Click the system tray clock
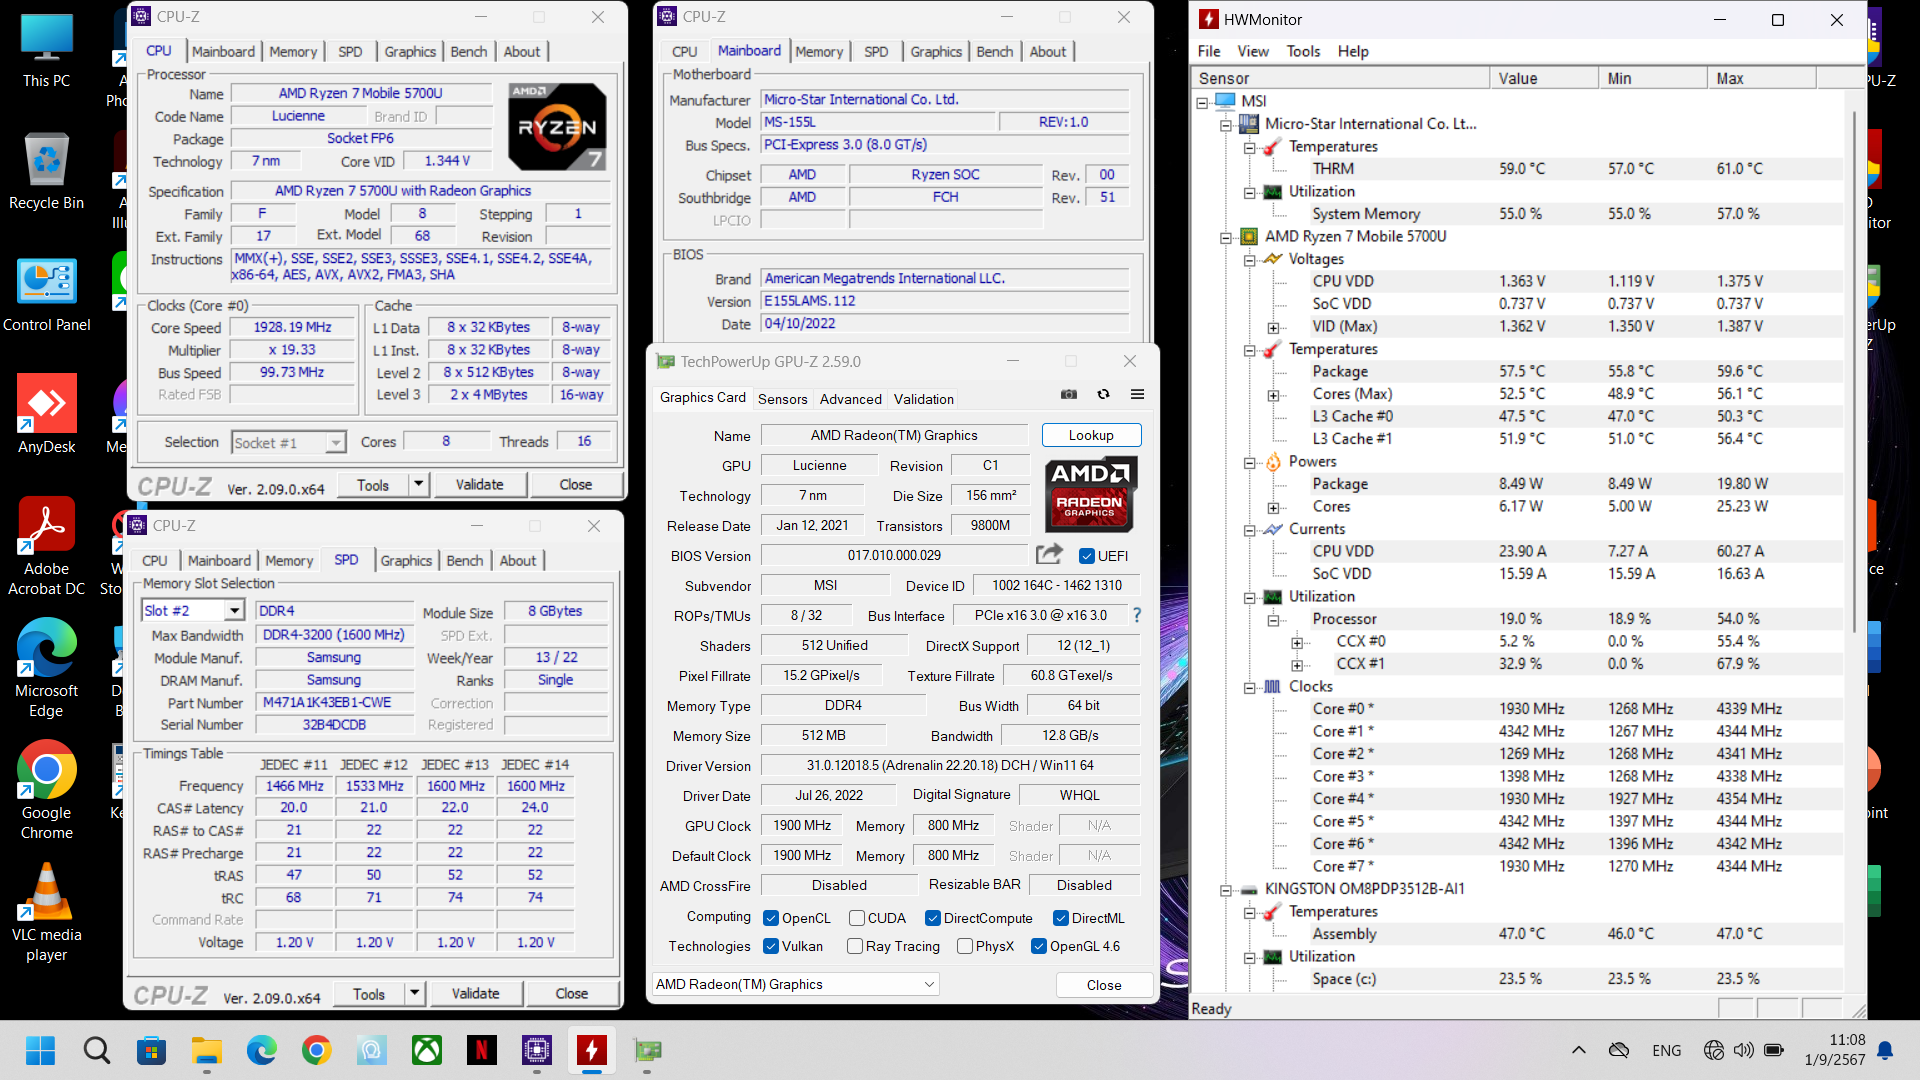 click(1835, 1050)
